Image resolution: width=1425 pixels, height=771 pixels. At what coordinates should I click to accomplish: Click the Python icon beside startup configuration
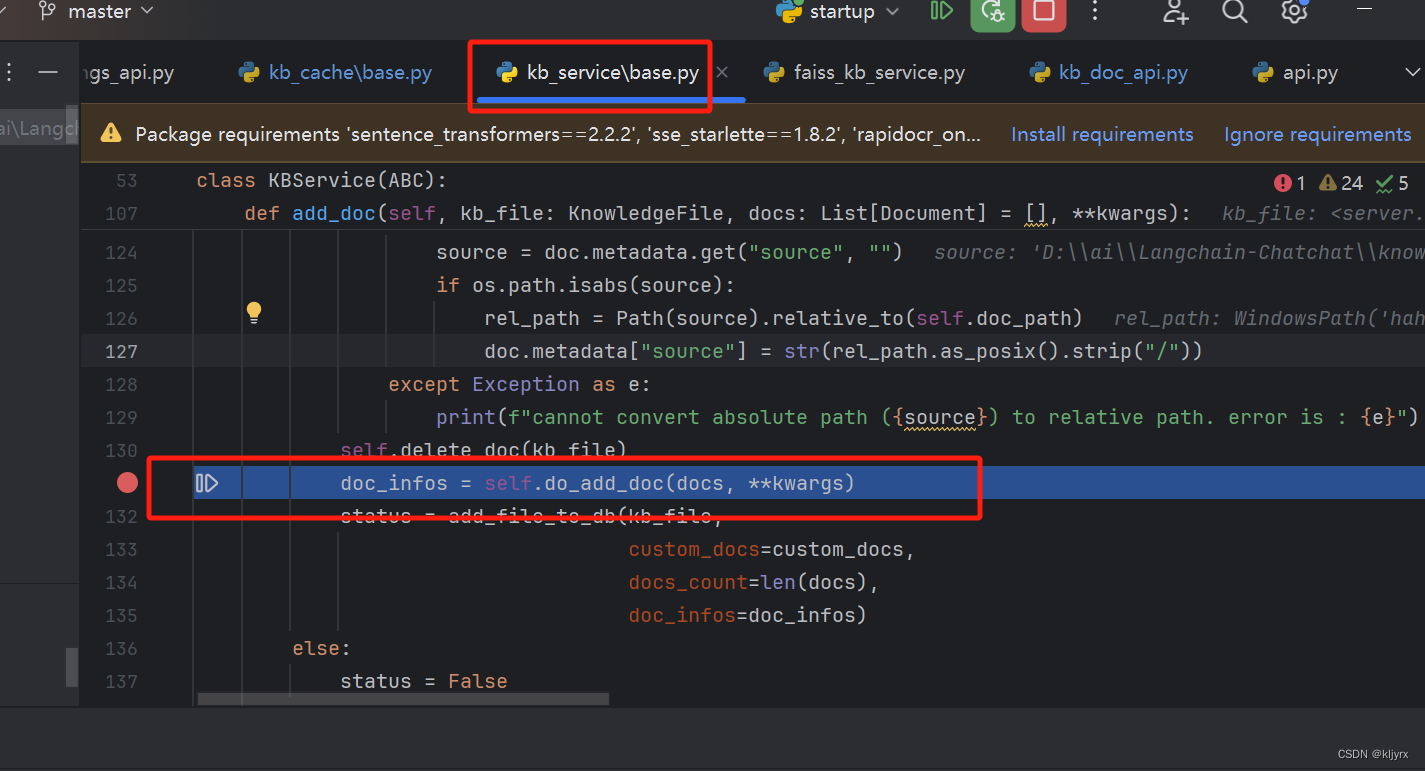790,12
